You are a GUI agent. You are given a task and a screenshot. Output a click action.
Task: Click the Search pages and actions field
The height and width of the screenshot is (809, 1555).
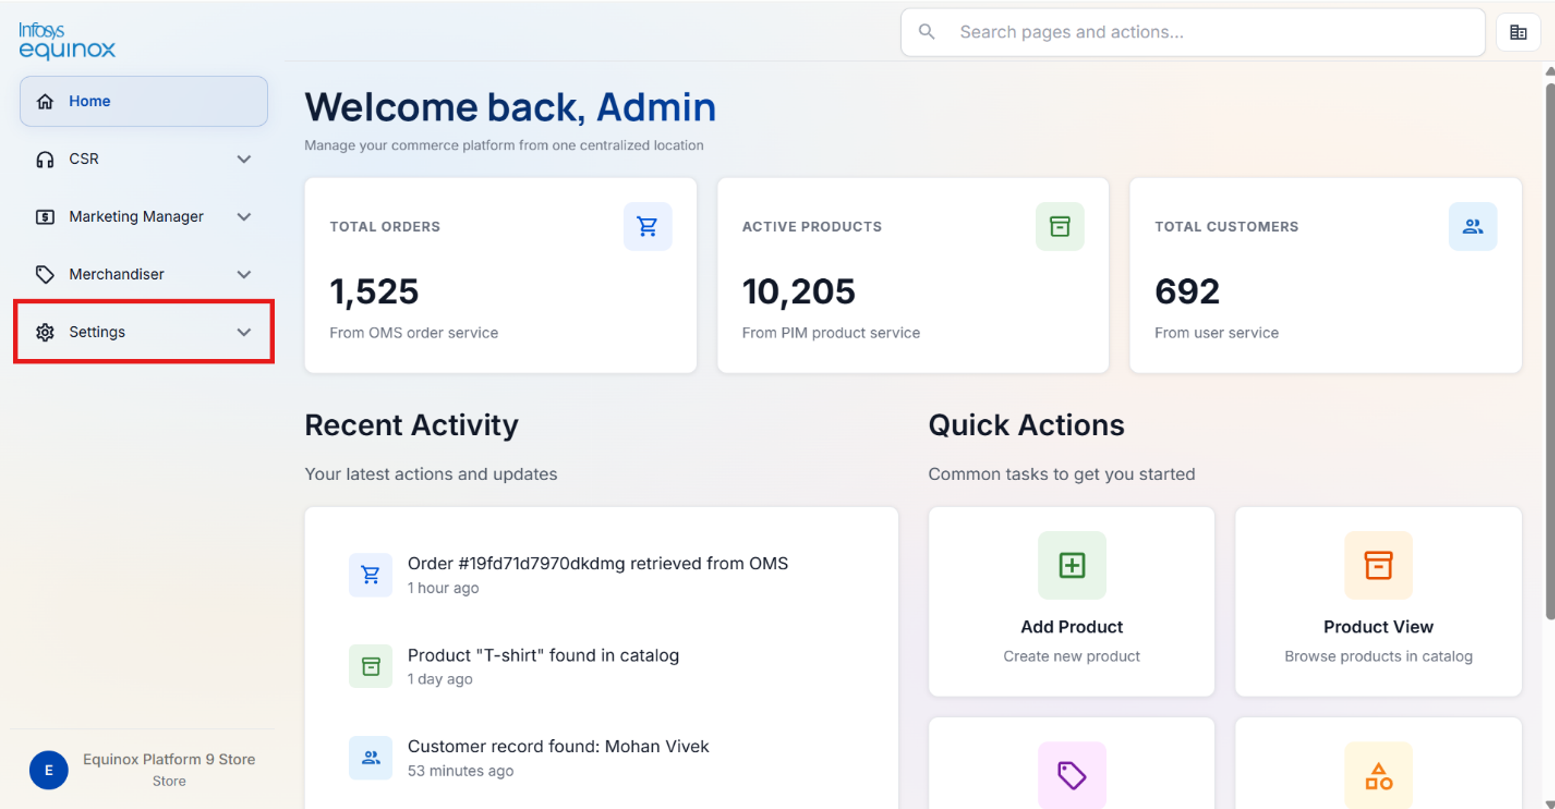click(1193, 32)
